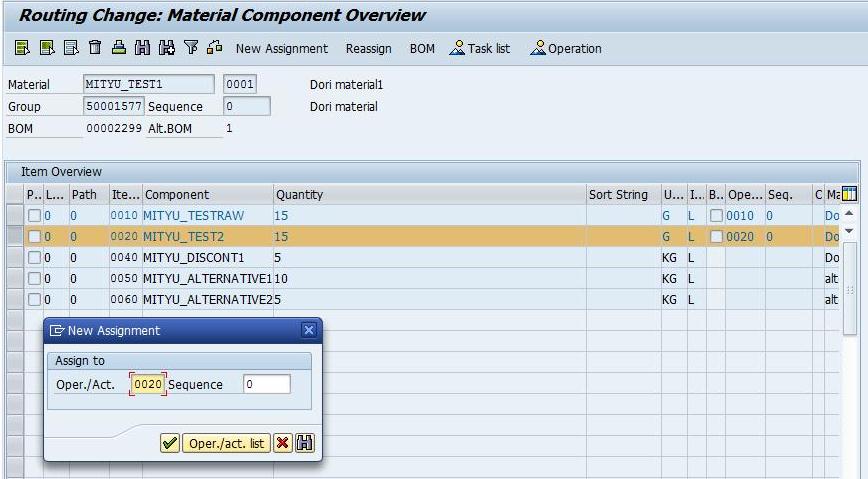868x479 pixels.
Task: Click the assignment structure icon in toolbar
Action: (x=215, y=48)
